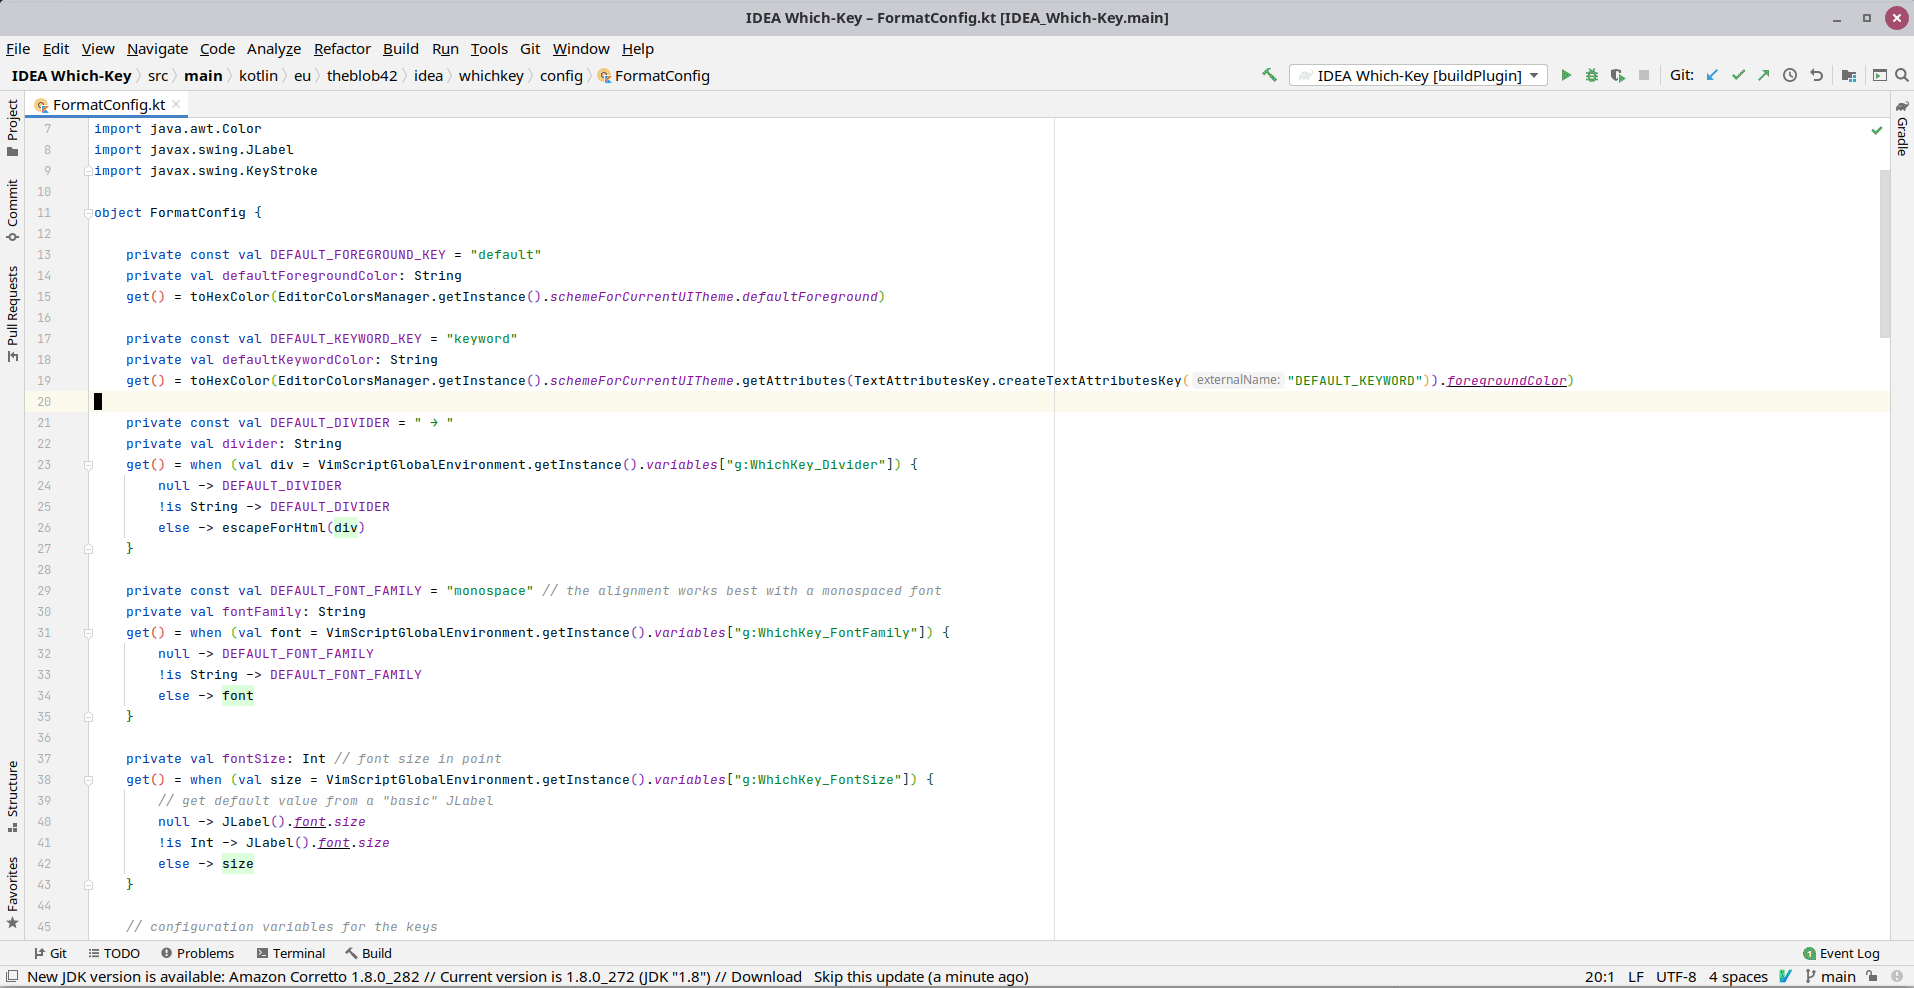The width and height of the screenshot is (1914, 988).
Task: Open the Navigate menu
Action: point(157,49)
